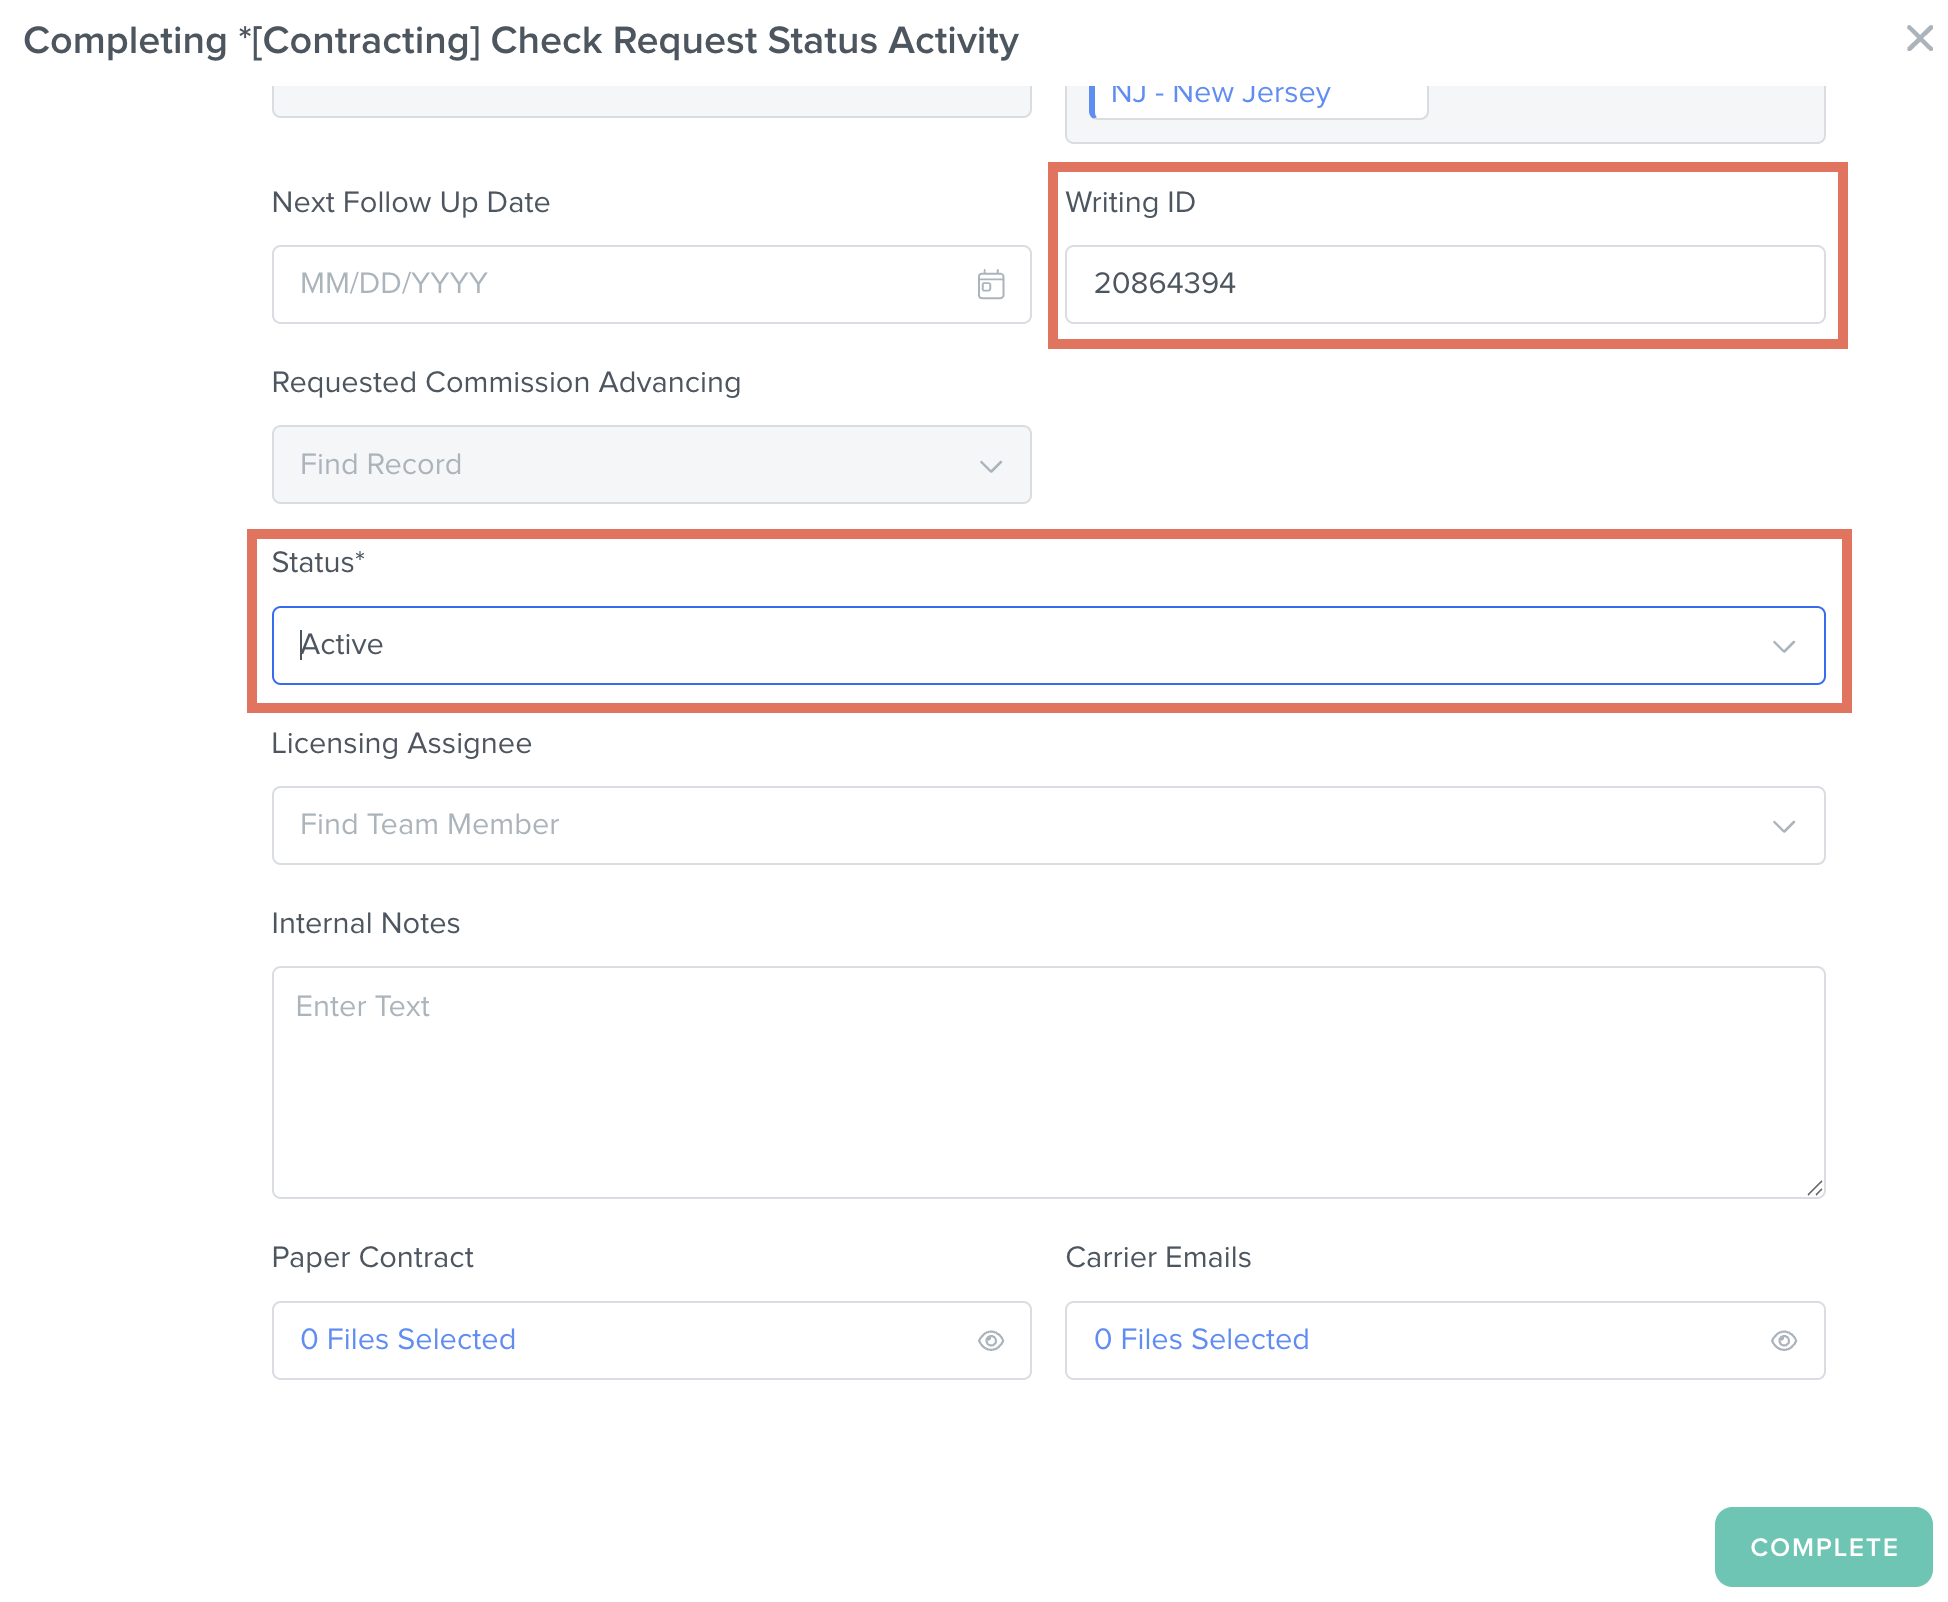Open Paper Contract 0 Files Selected link
This screenshot has width=1948, height=1602.
point(408,1339)
